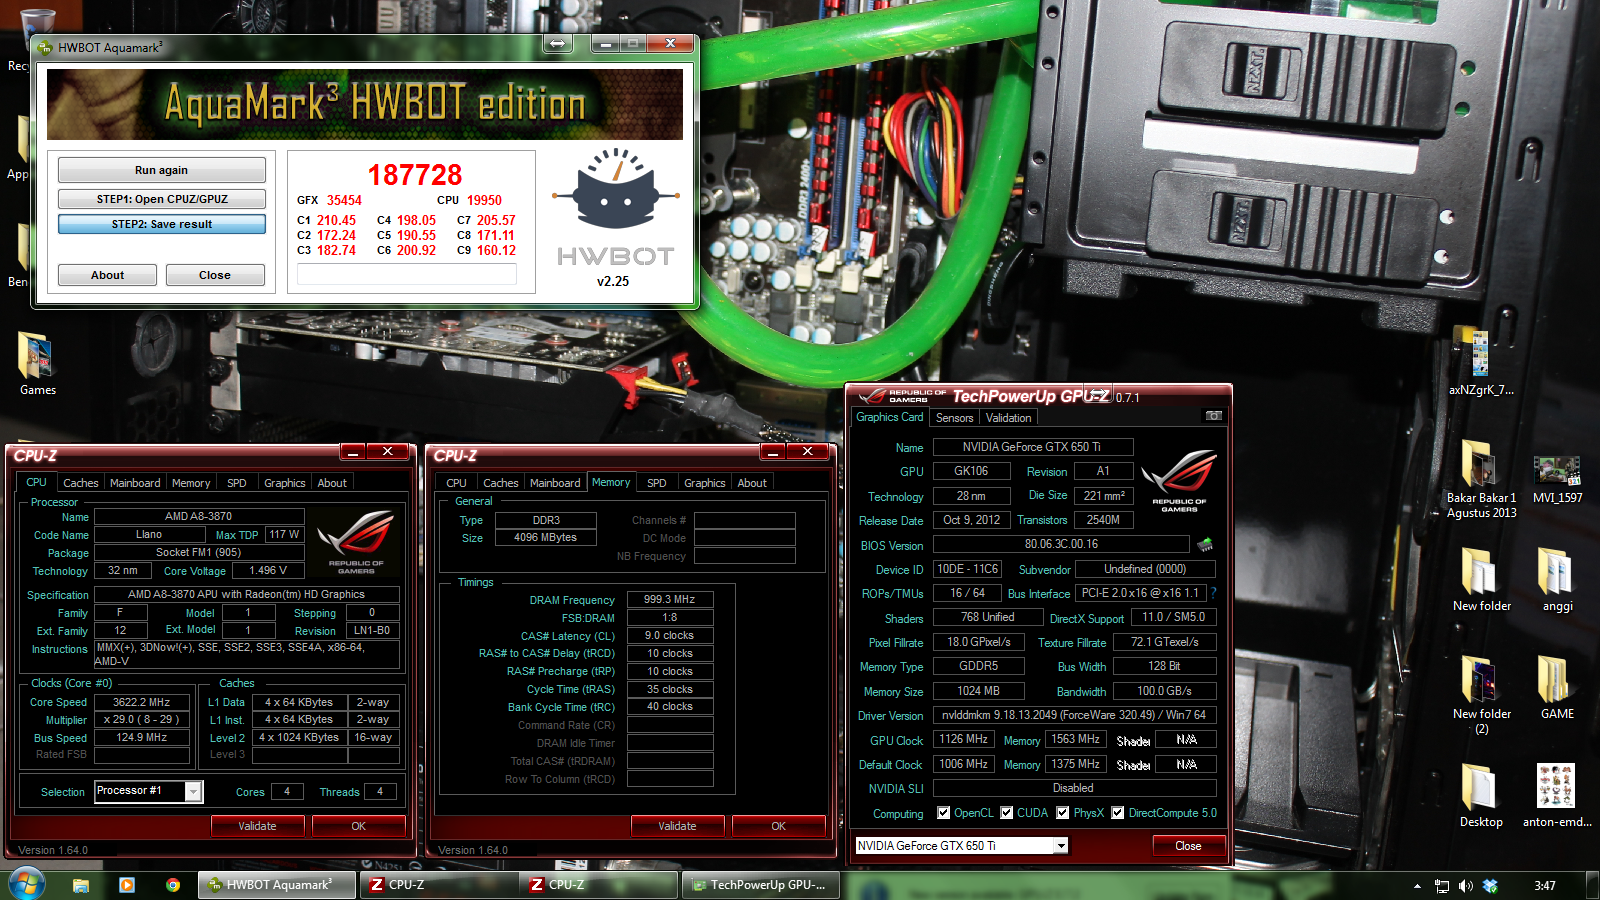Toggle the OpenCL checkbox in GPU-Z
The width and height of the screenshot is (1600, 900).
click(x=943, y=813)
